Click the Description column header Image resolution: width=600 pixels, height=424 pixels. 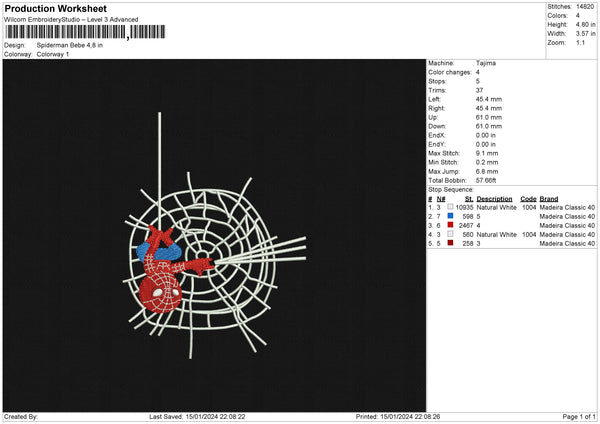click(494, 199)
